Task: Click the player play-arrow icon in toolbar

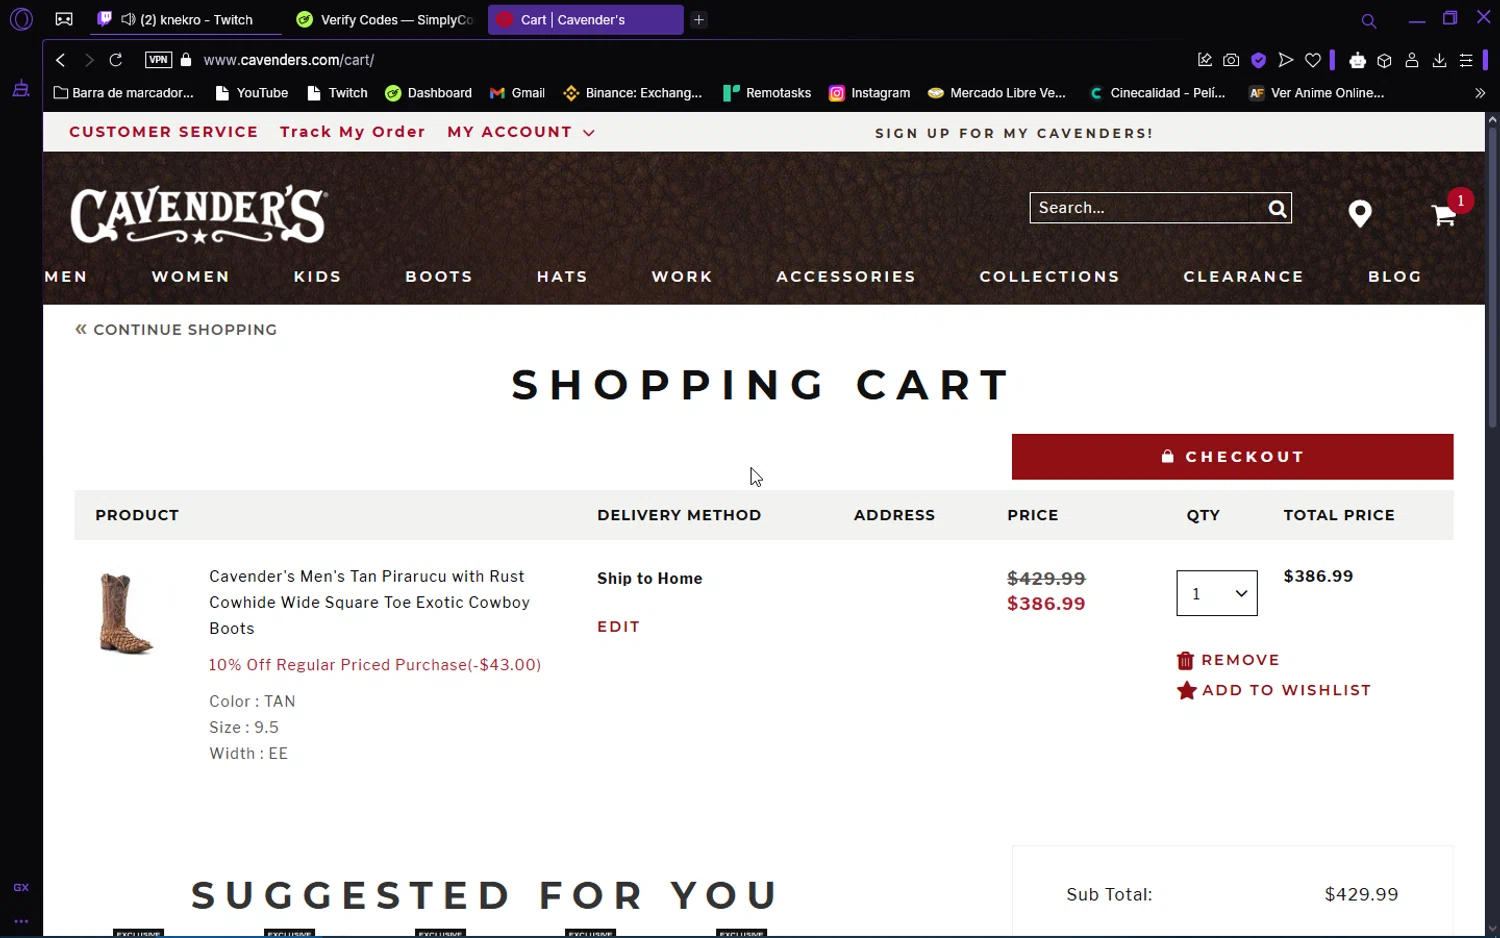Action: click(x=1286, y=60)
